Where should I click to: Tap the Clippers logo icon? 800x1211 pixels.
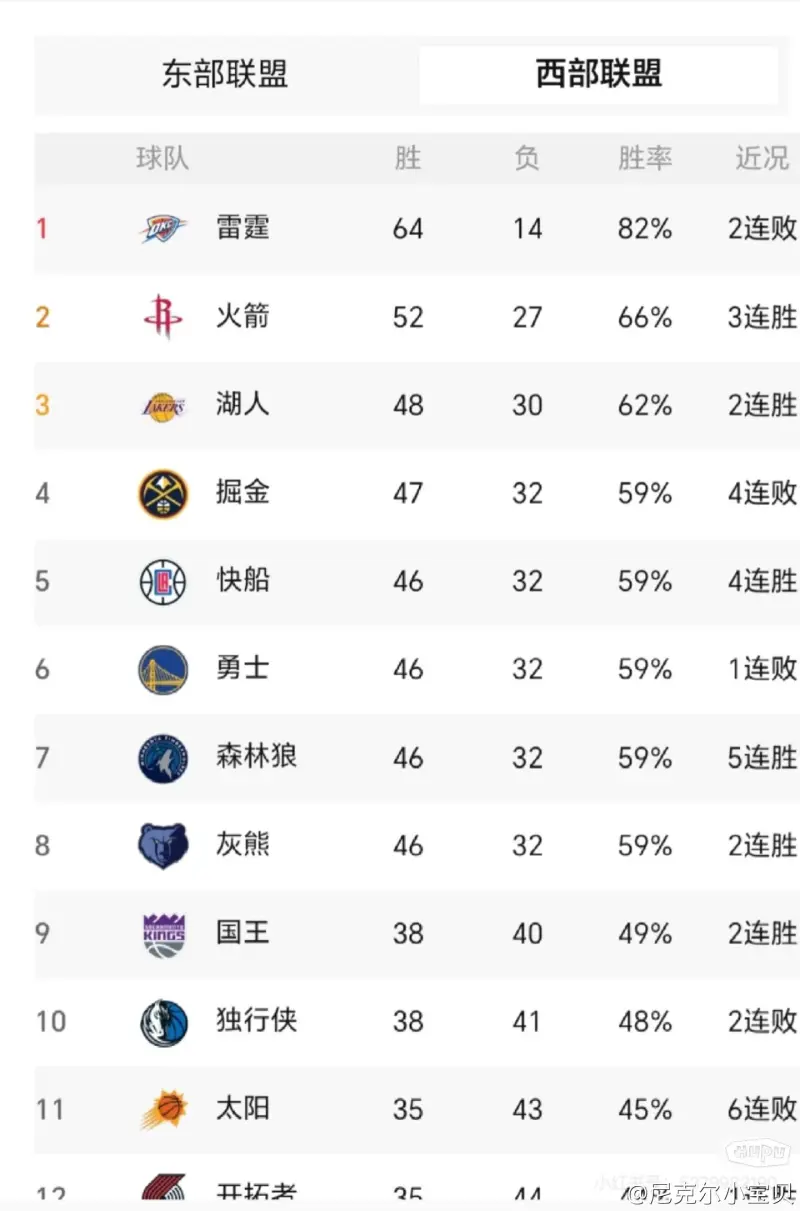click(163, 581)
